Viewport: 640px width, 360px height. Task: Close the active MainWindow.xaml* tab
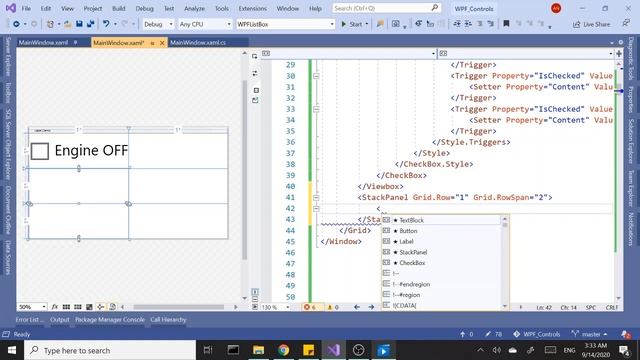click(x=162, y=42)
